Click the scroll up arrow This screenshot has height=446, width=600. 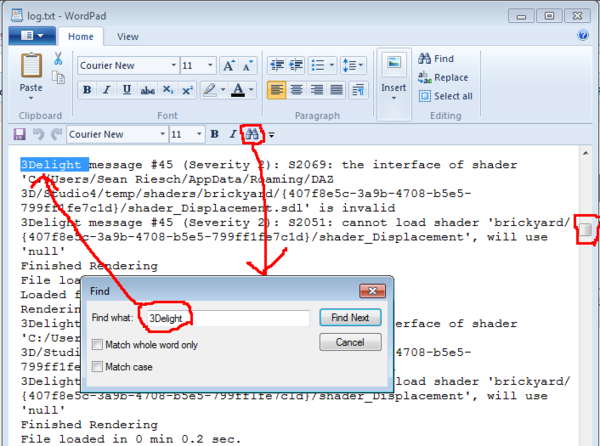(x=585, y=153)
